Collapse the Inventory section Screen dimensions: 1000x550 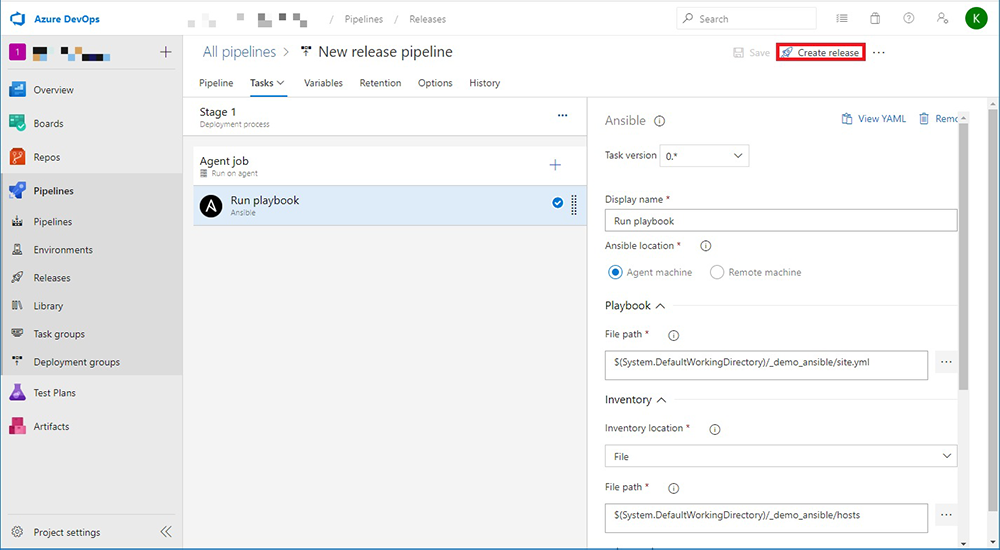661,400
